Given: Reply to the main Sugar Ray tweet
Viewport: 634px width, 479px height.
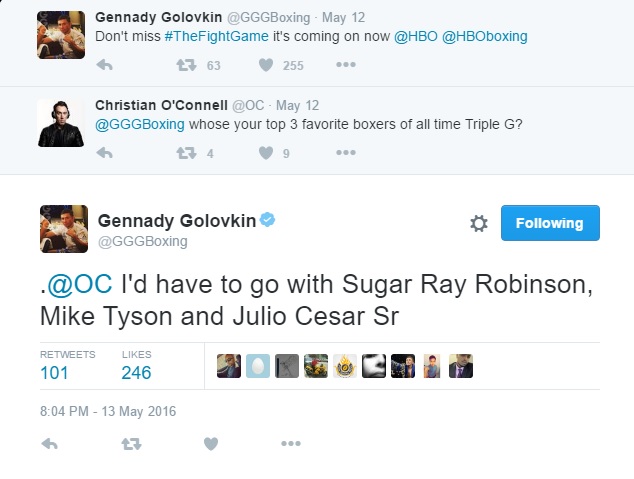Looking at the screenshot, I should [49, 443].
